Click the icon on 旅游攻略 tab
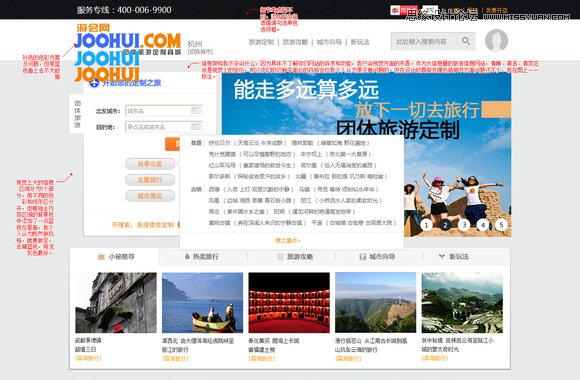580x380 pixels. pos(280,257)
